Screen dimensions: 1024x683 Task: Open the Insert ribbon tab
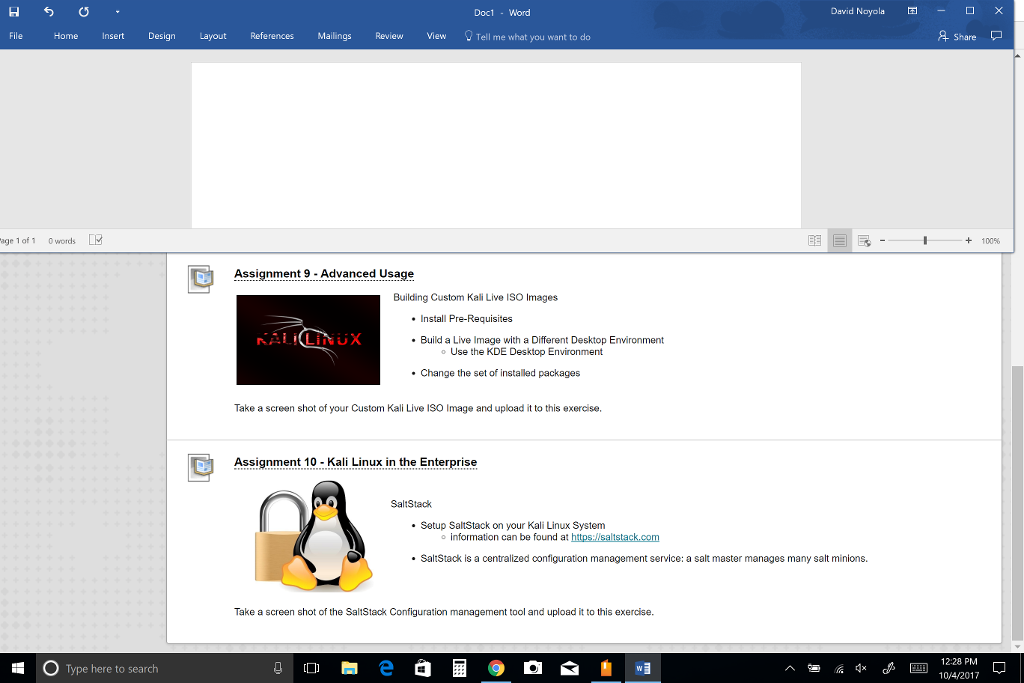pyautogui.click(x=113, y=36)
